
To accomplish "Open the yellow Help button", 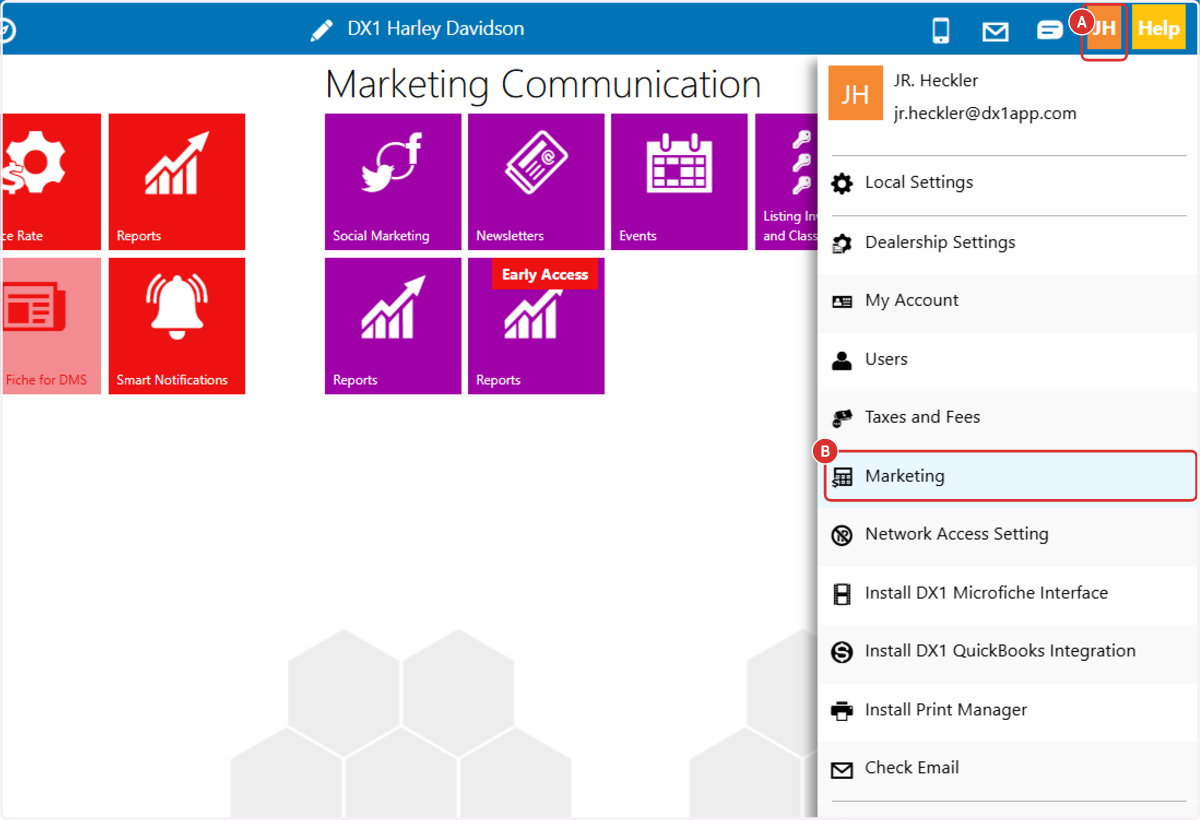I will (1158, 29).
